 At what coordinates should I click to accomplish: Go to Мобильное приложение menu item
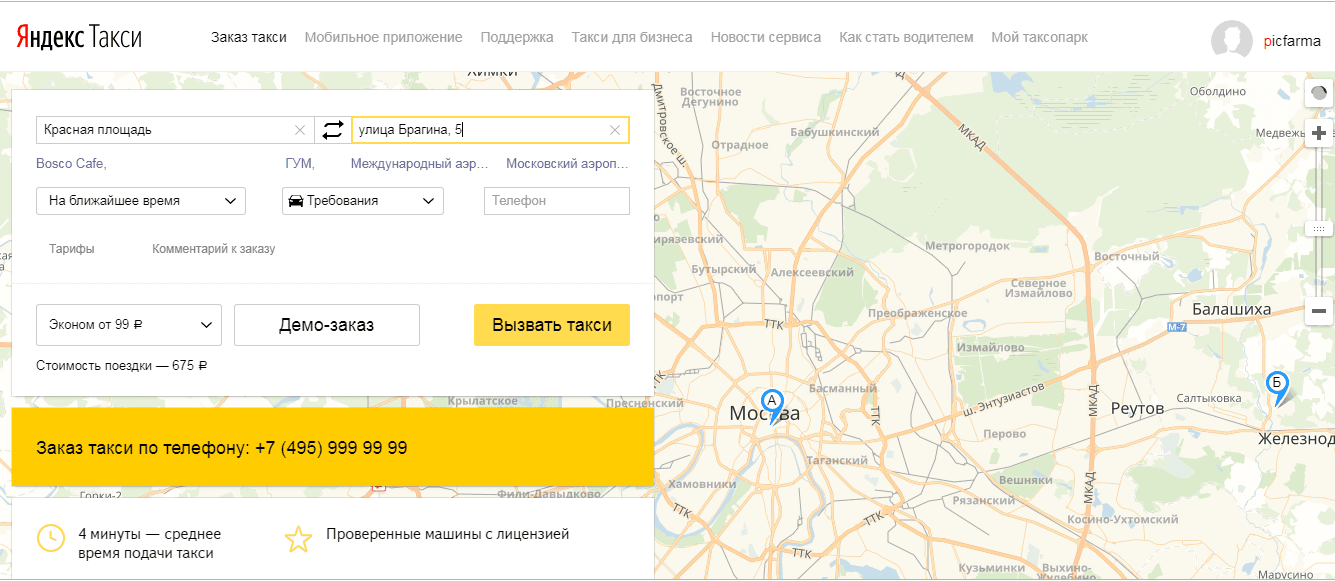[x=383, y=37]
